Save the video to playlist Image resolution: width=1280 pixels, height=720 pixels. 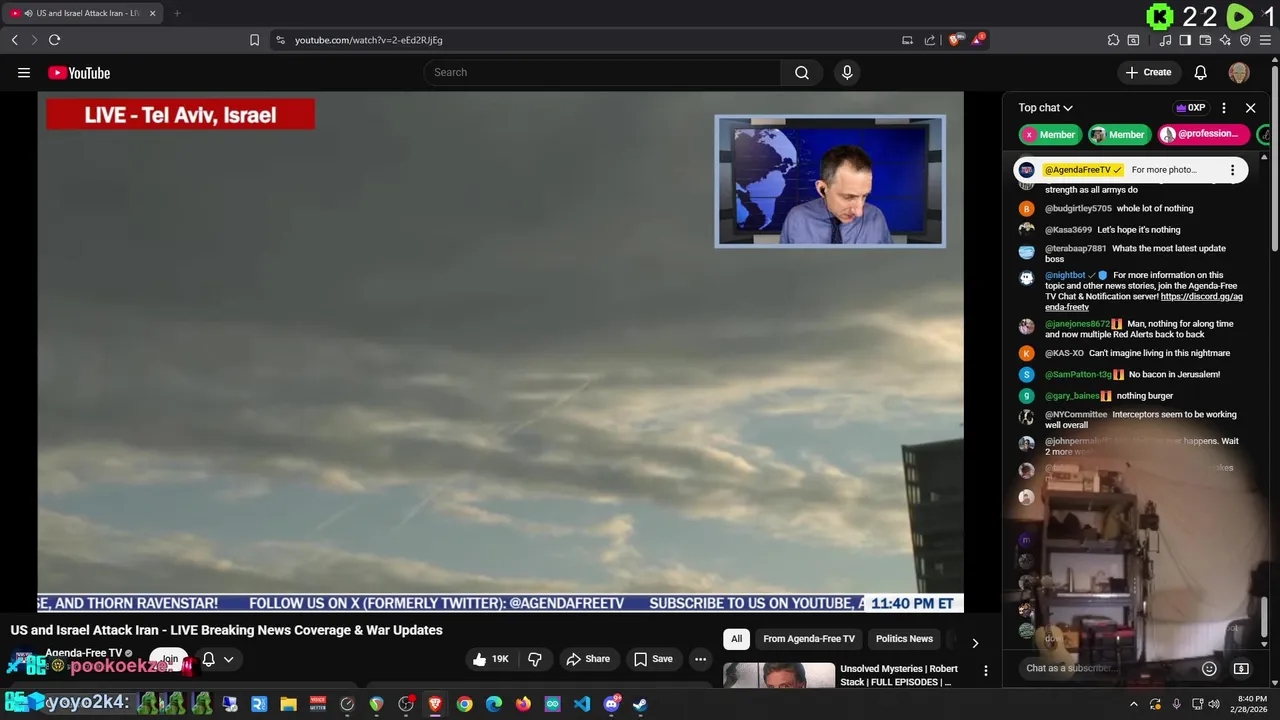(653, 659)
